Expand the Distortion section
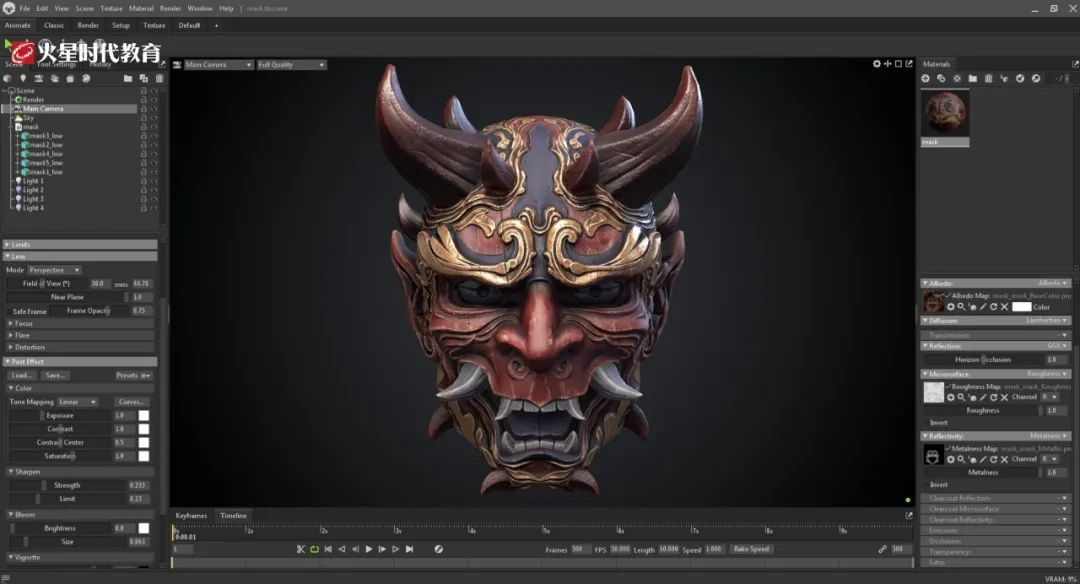 click(80, 347)
